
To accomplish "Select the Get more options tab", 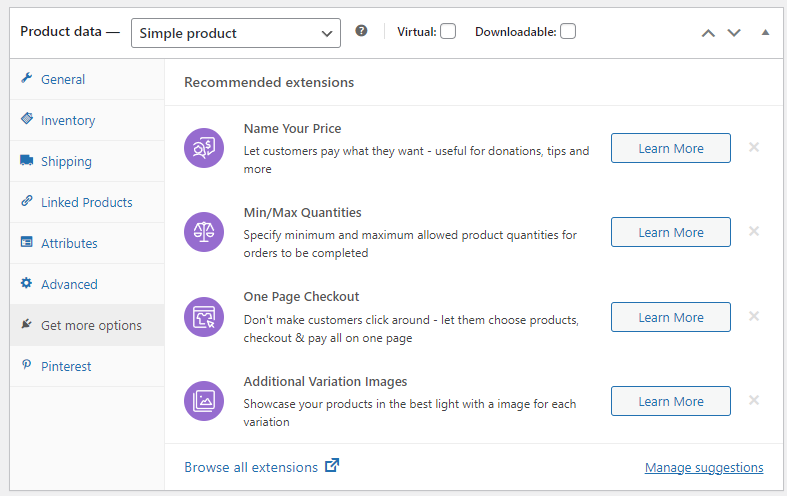I will click(87, 325).
